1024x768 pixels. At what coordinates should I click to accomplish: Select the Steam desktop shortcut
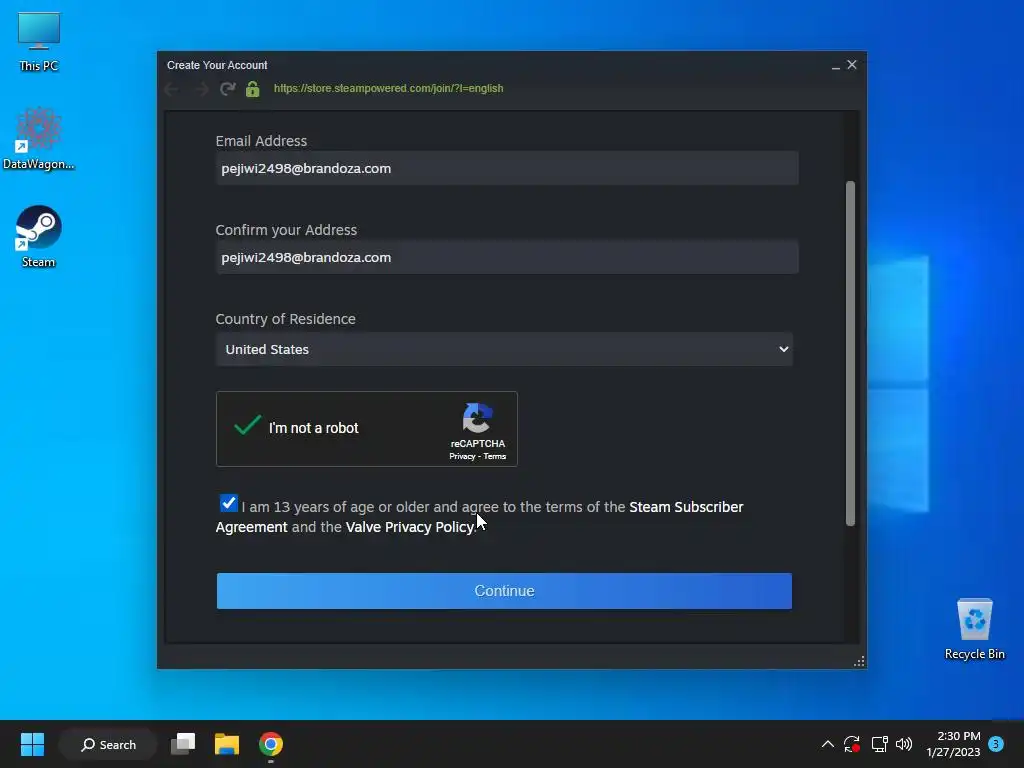39,236
